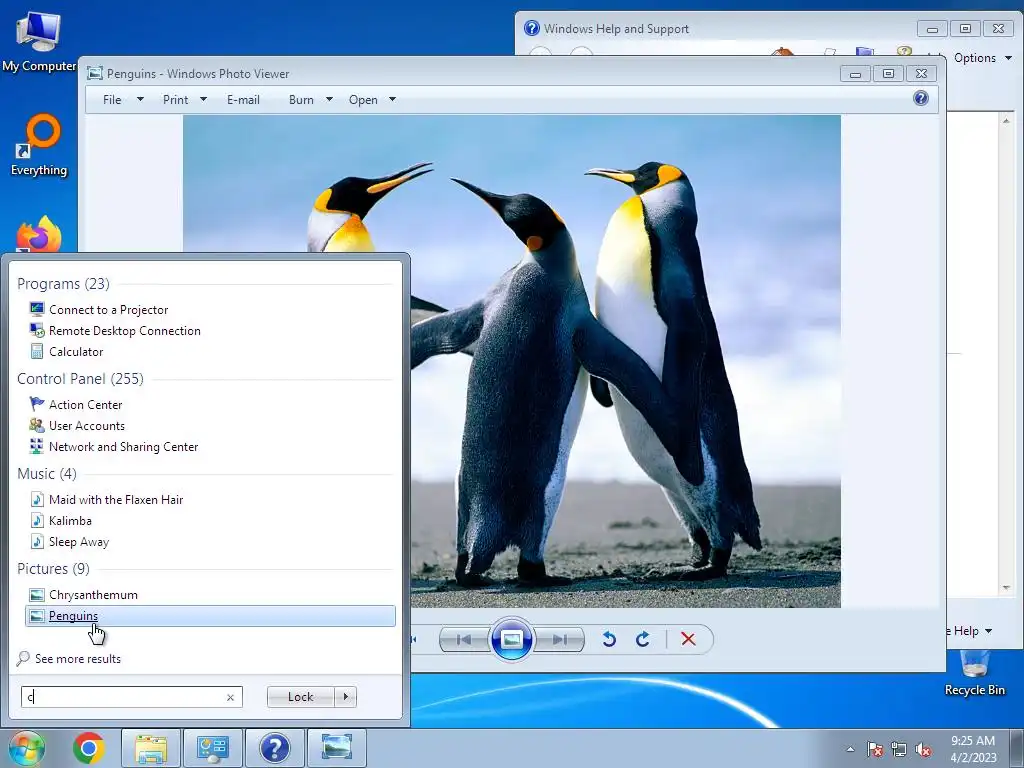
Task: Open the Burn menu in Photo Viewer
Action: (311, 100)
